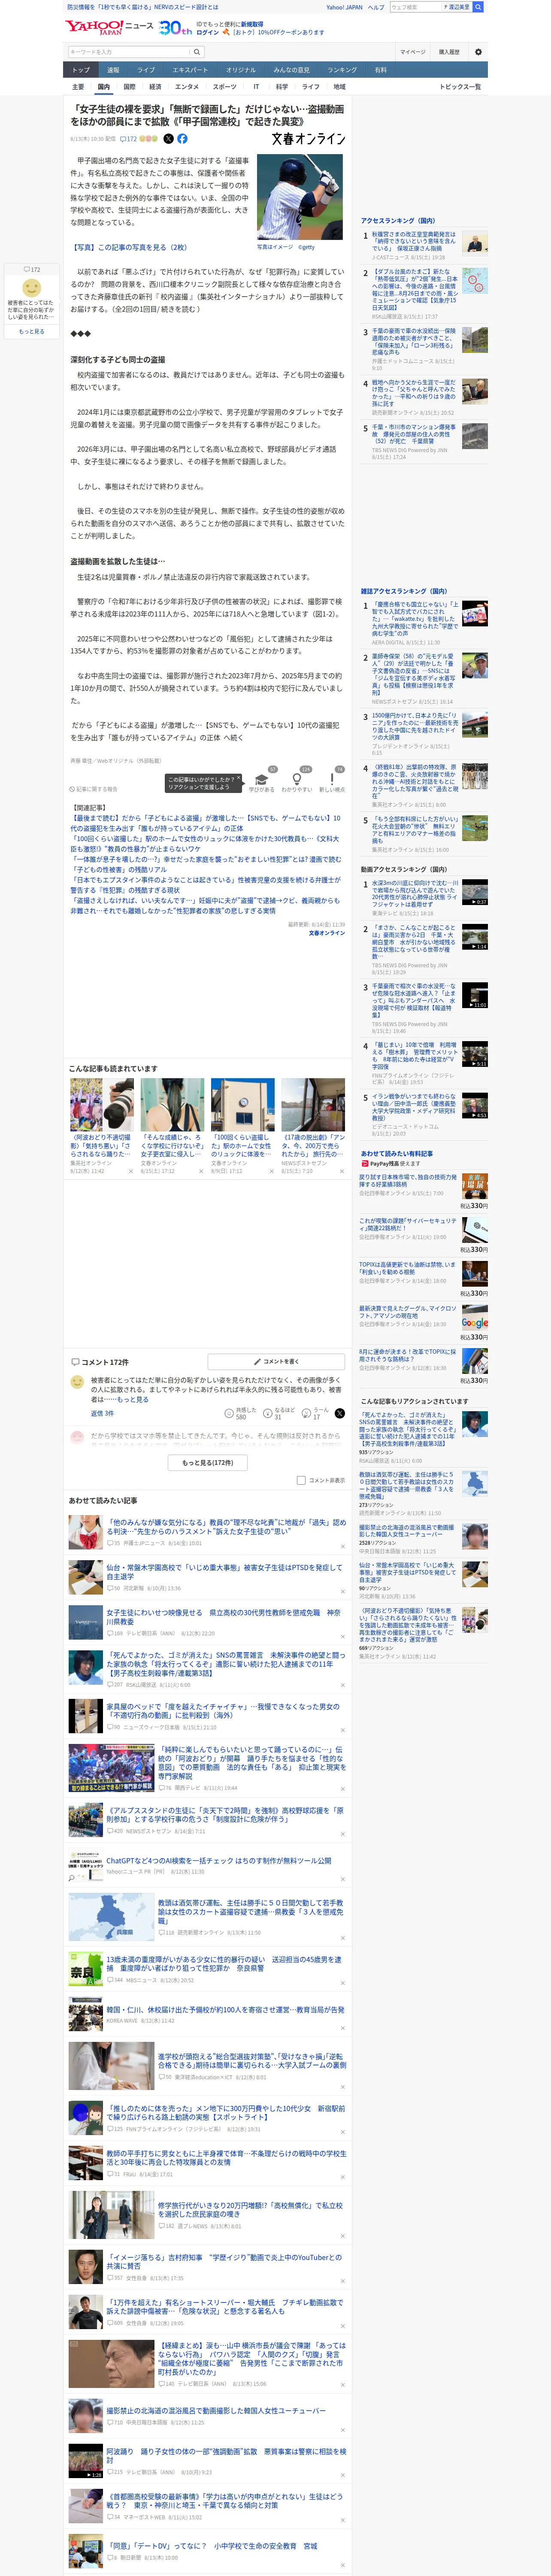Select the 国内 category tab
551x2576 pixels.
103,87
